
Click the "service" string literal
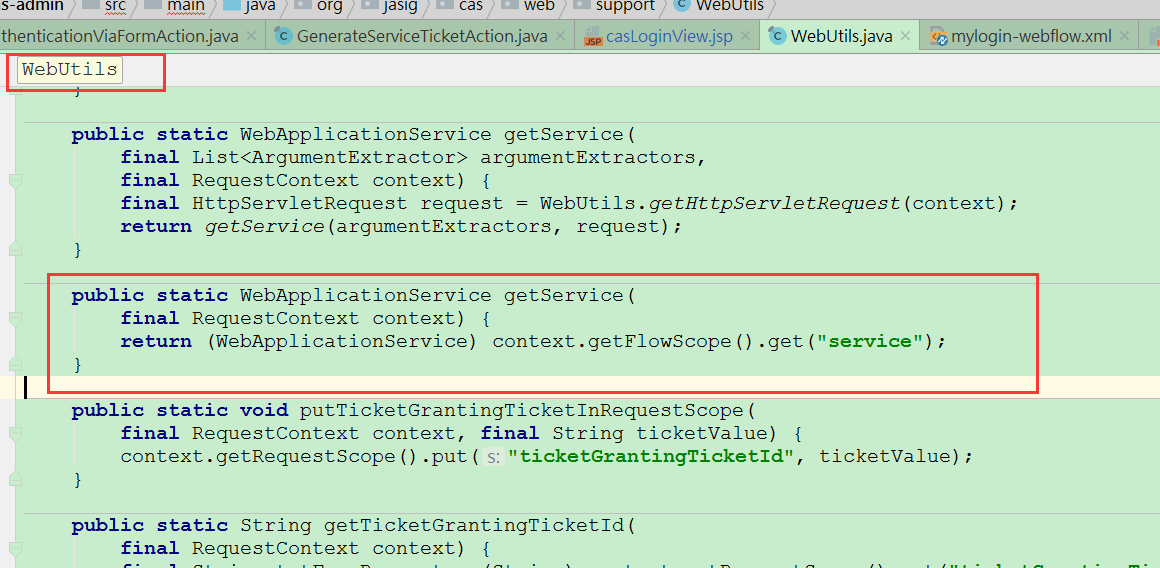click(871, 341)
